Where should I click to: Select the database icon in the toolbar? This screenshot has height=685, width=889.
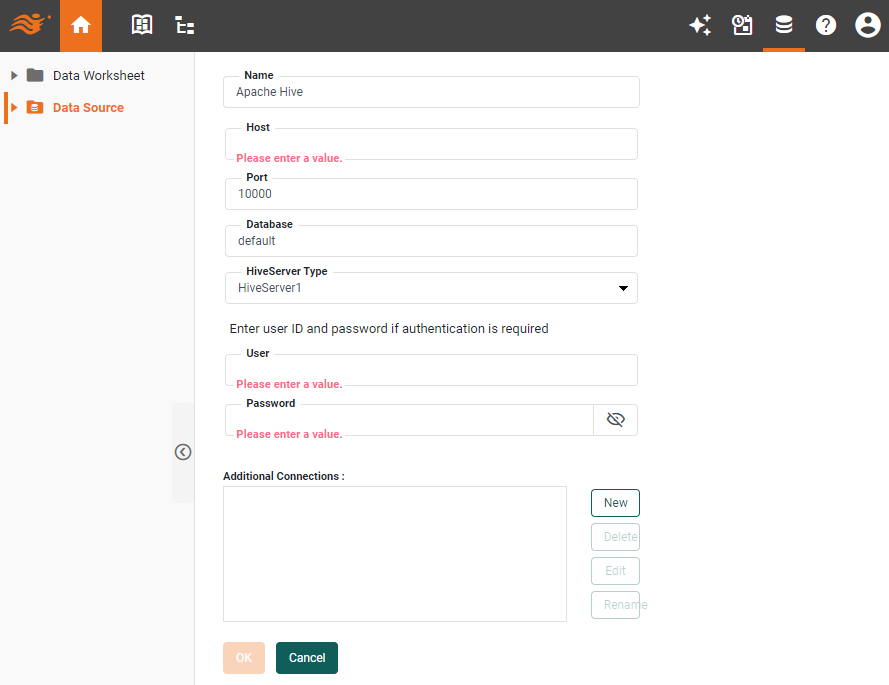pyautogui.click(x=784, y=25)
